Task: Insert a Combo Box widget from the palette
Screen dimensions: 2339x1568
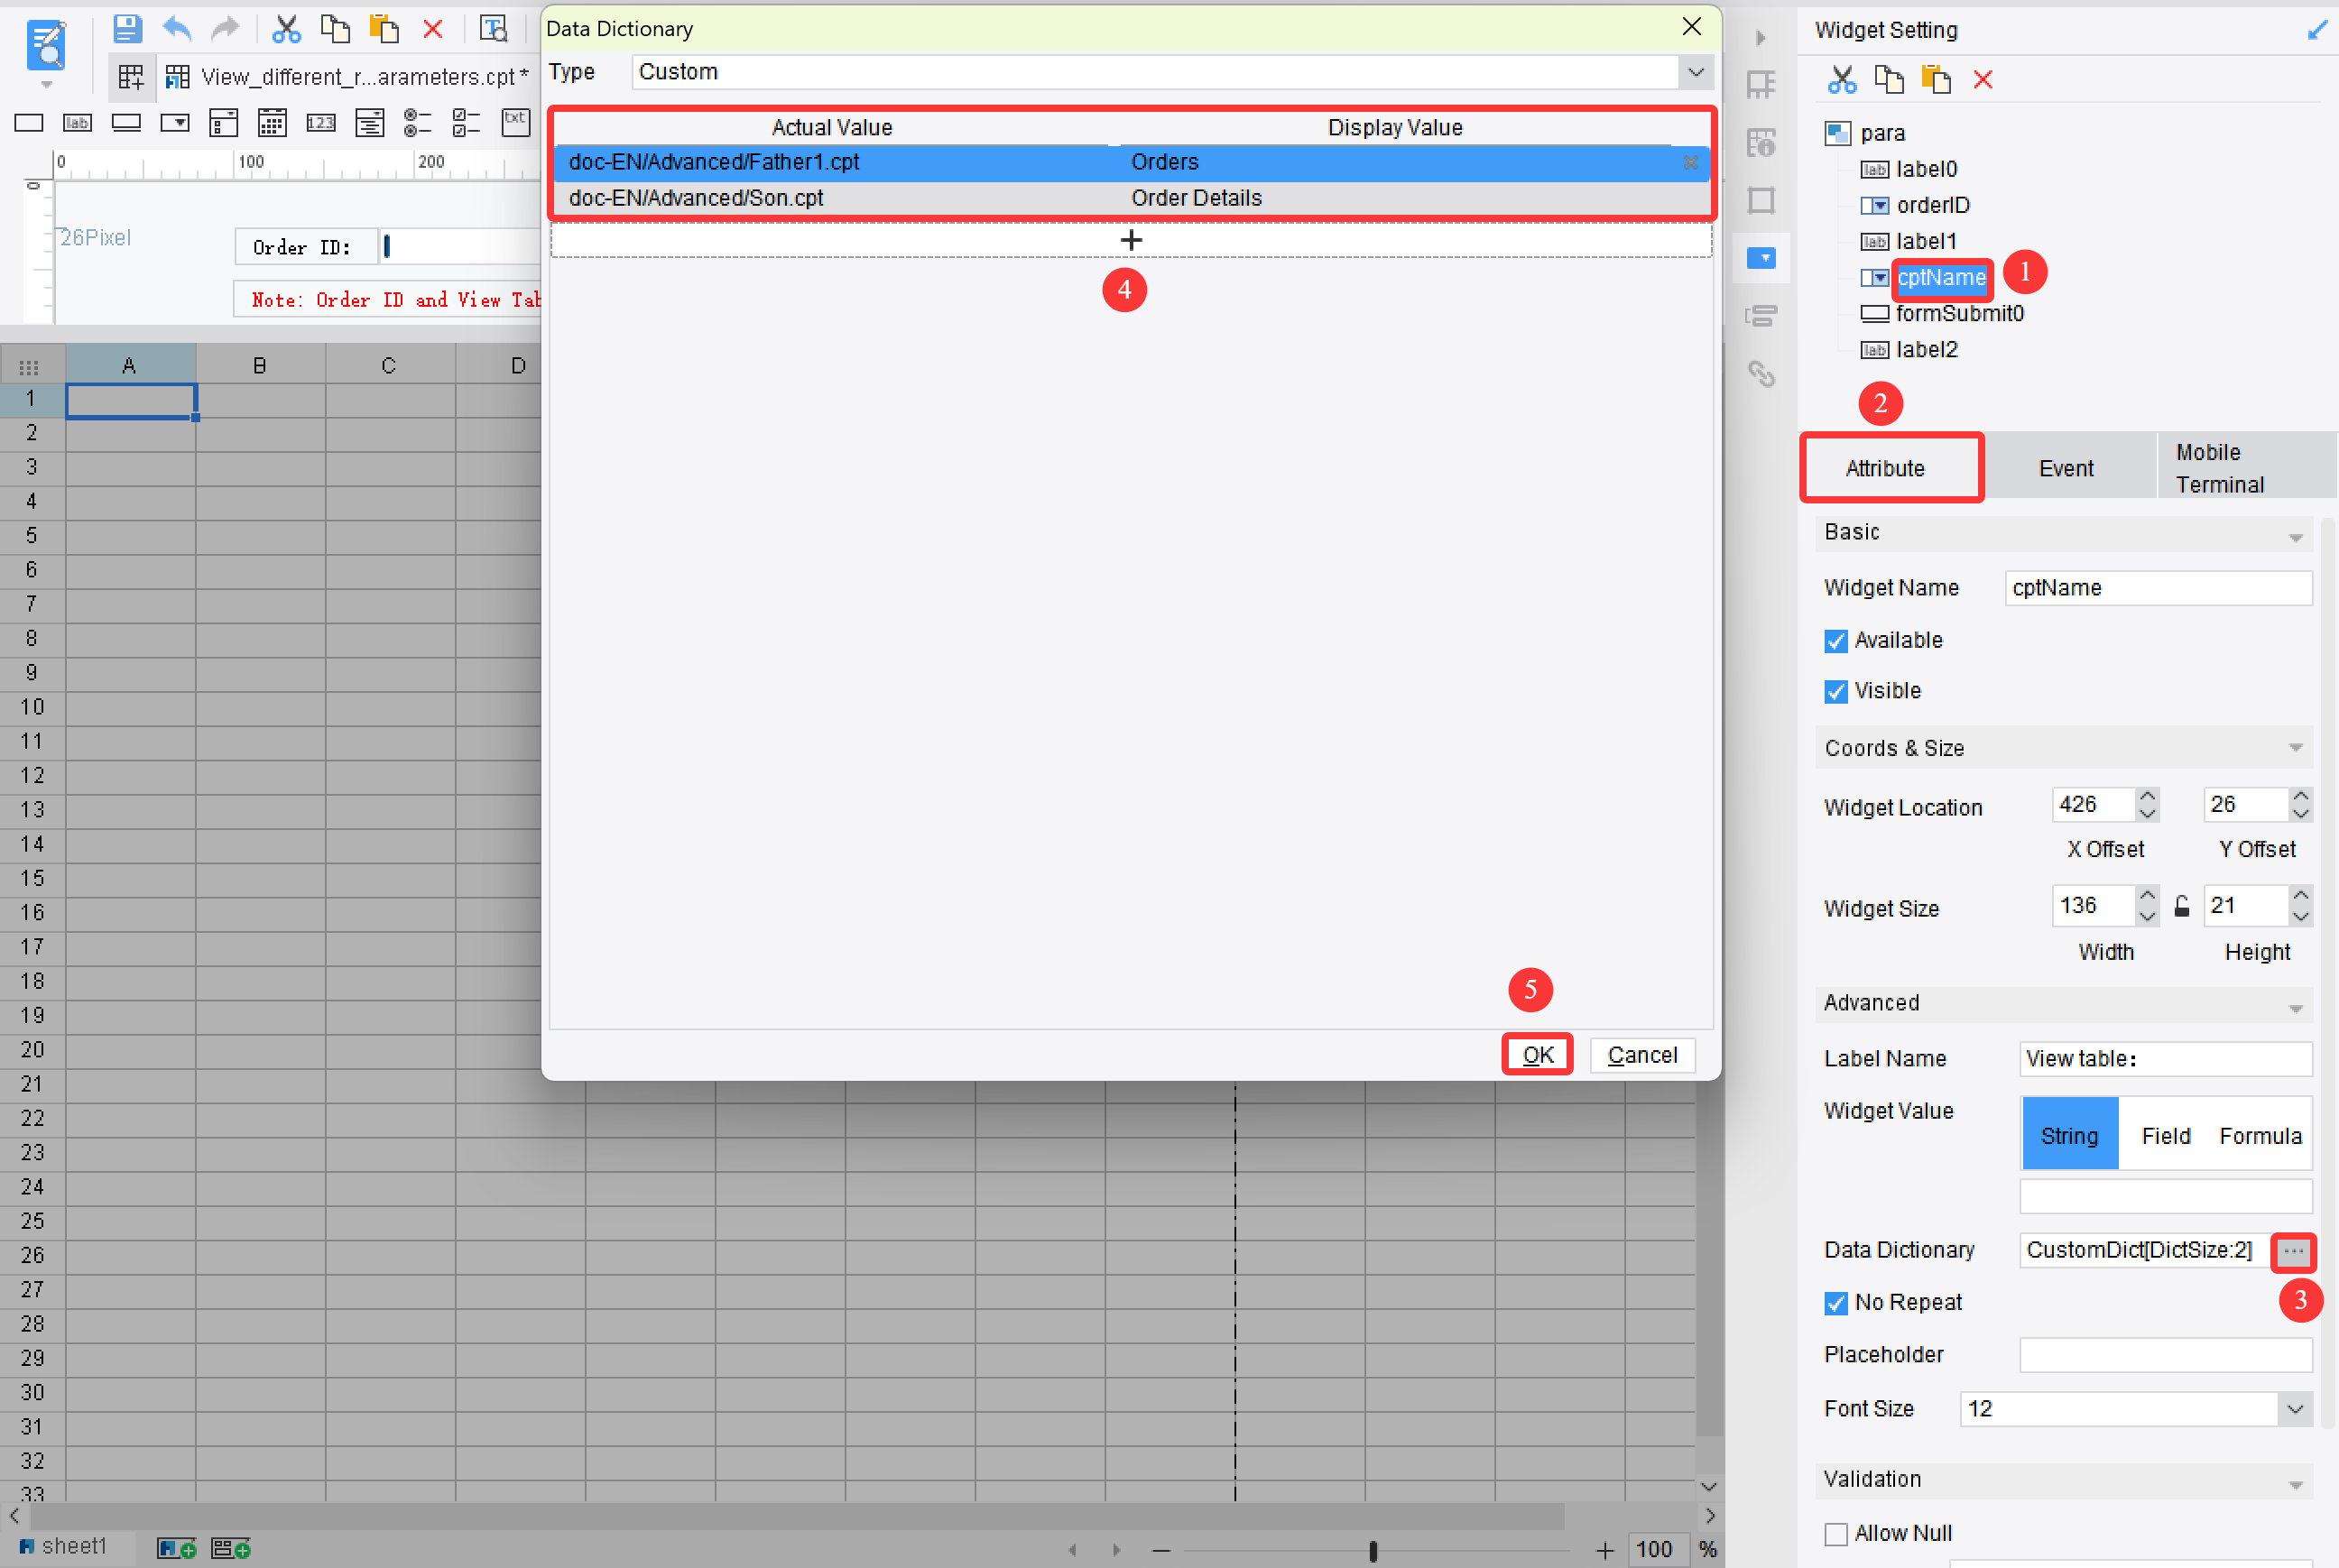Action: click(x=175, y=122)
